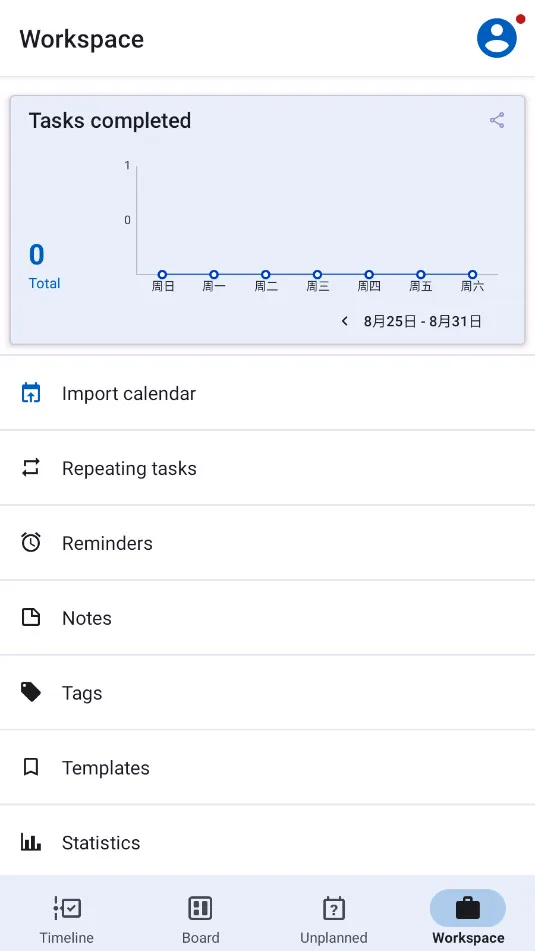Open the user profile avatar

click(497, 38)
